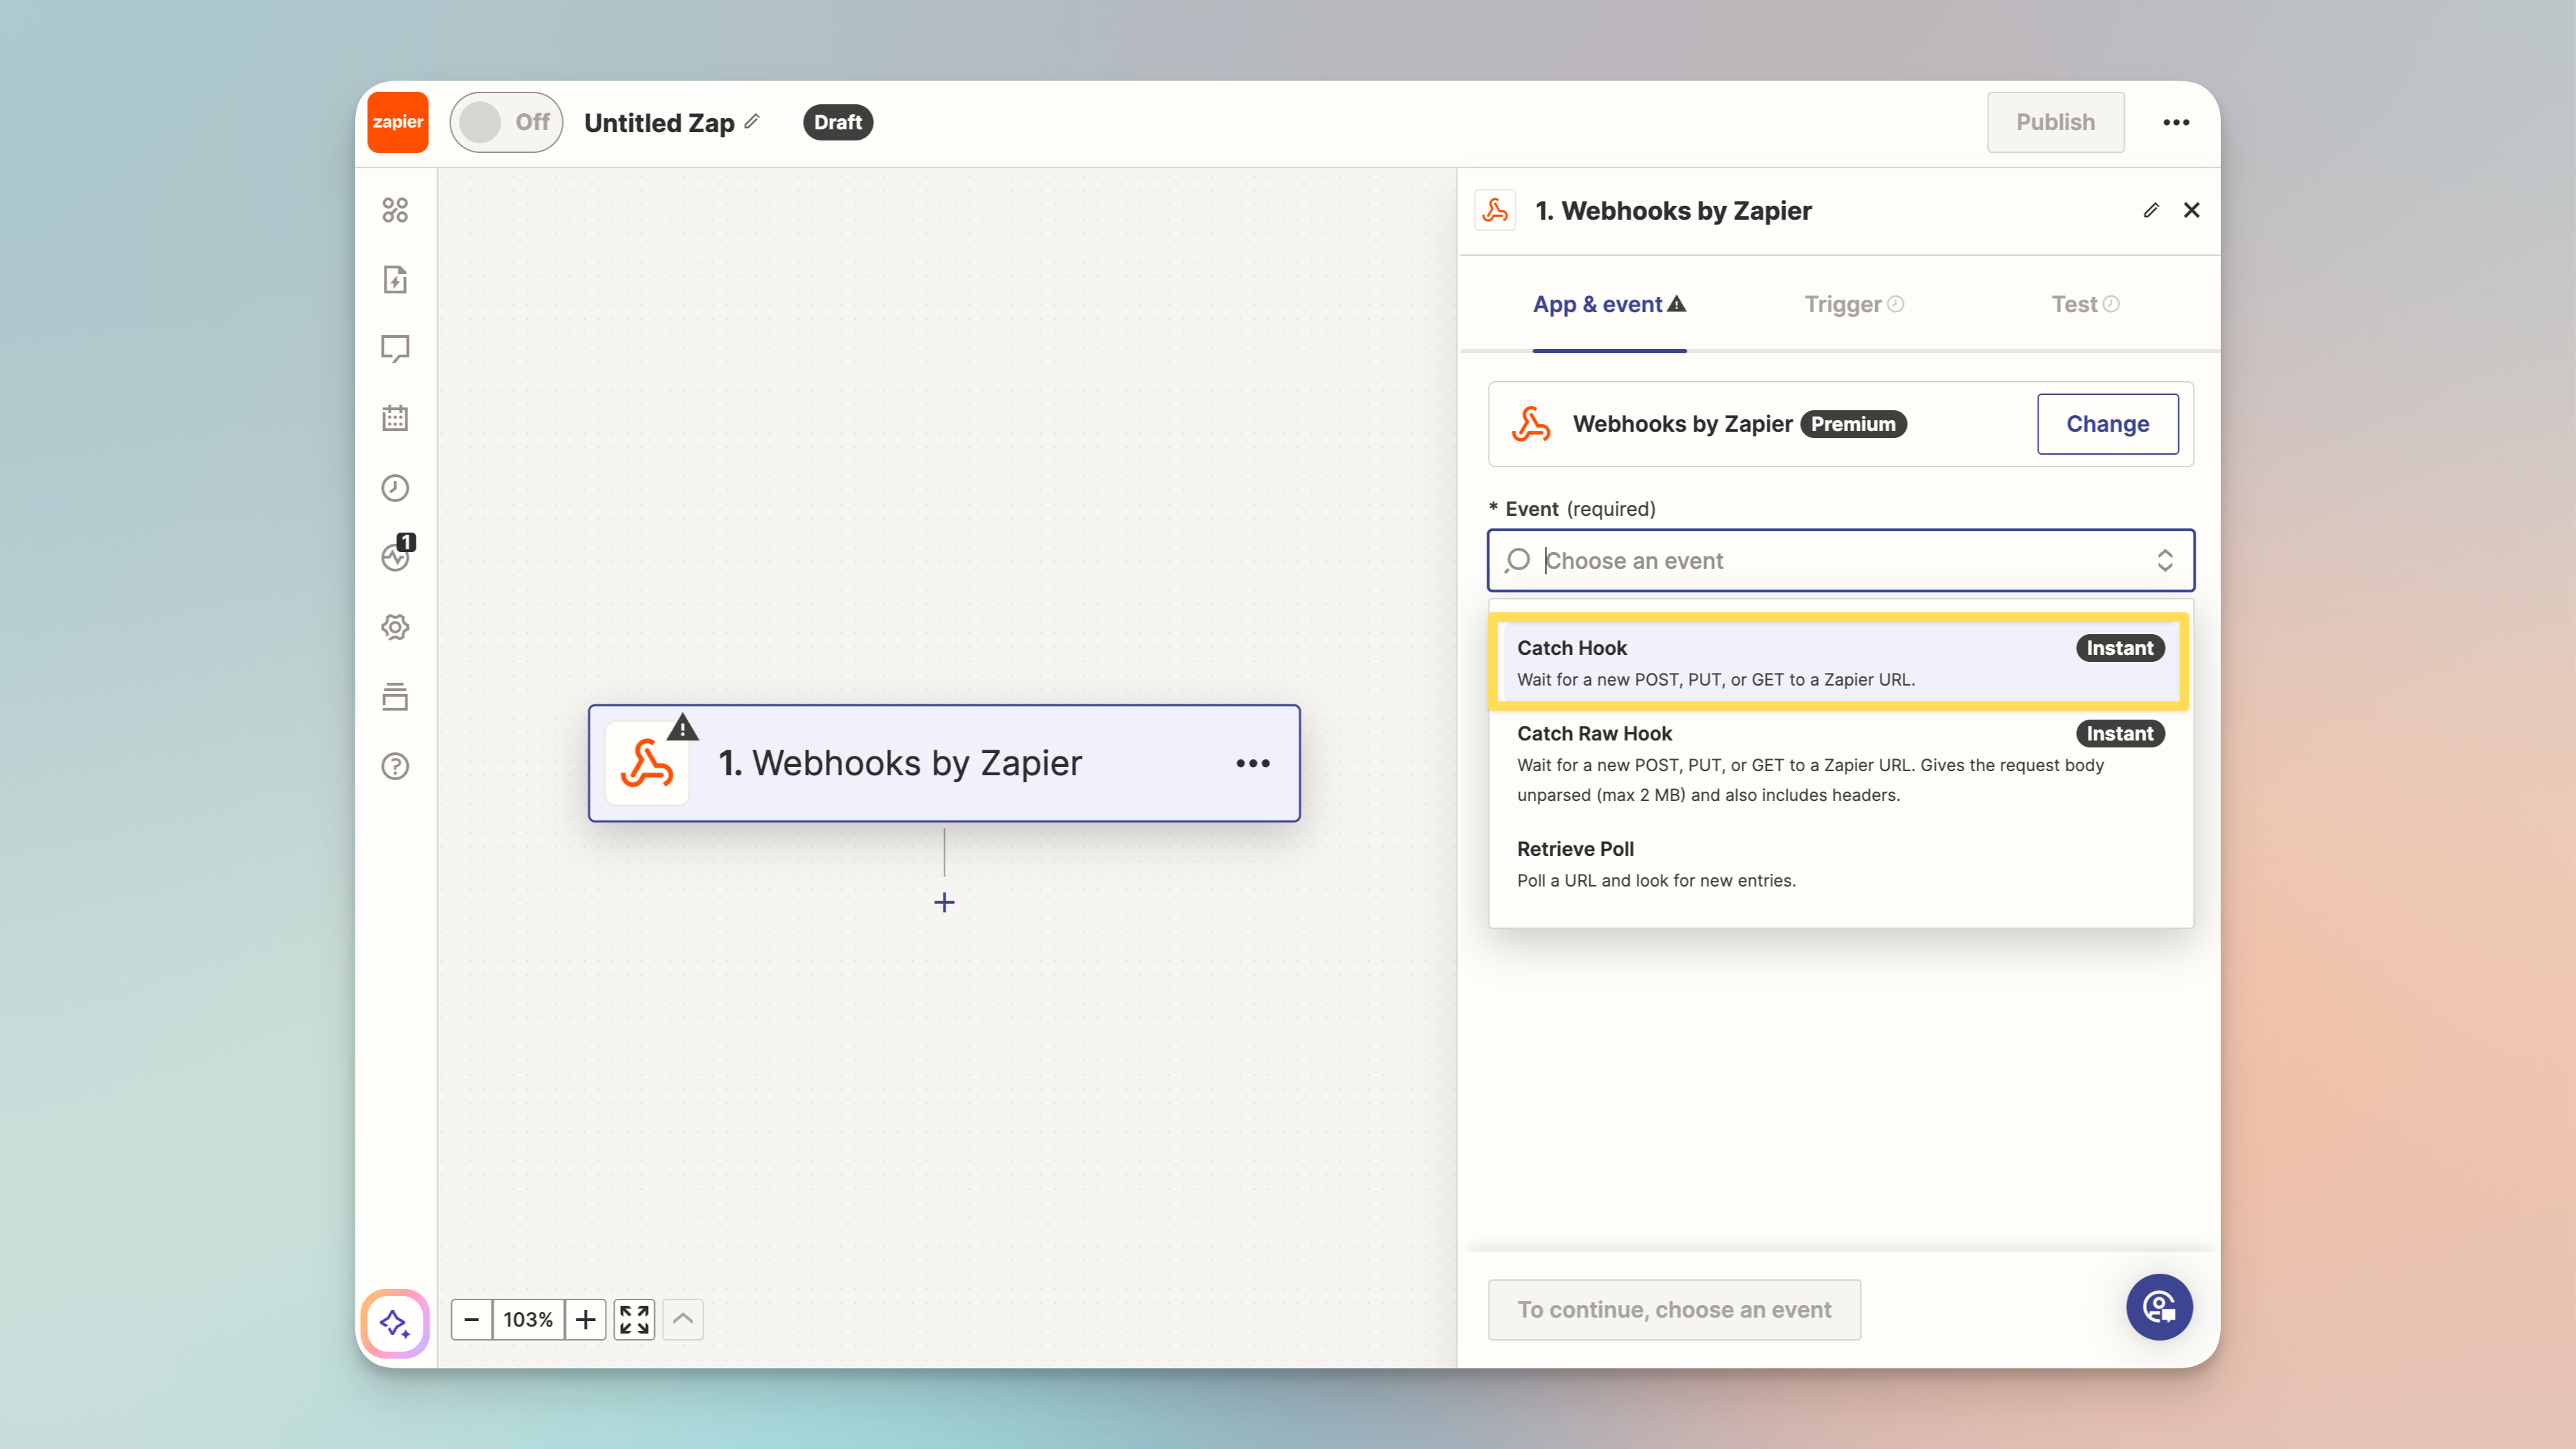Open the step card three-dot menu

1252,763
